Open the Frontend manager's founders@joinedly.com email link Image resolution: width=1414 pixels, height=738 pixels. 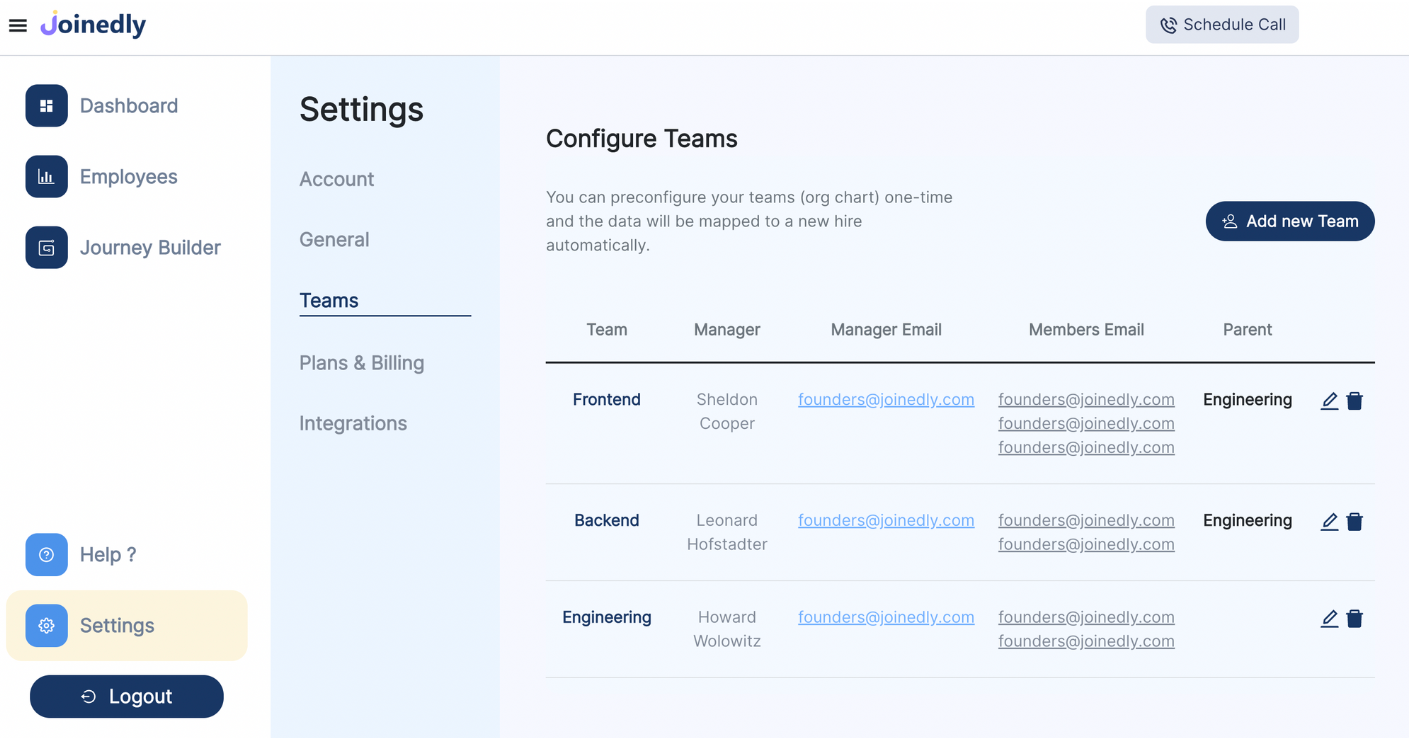(x=886, y=399)
